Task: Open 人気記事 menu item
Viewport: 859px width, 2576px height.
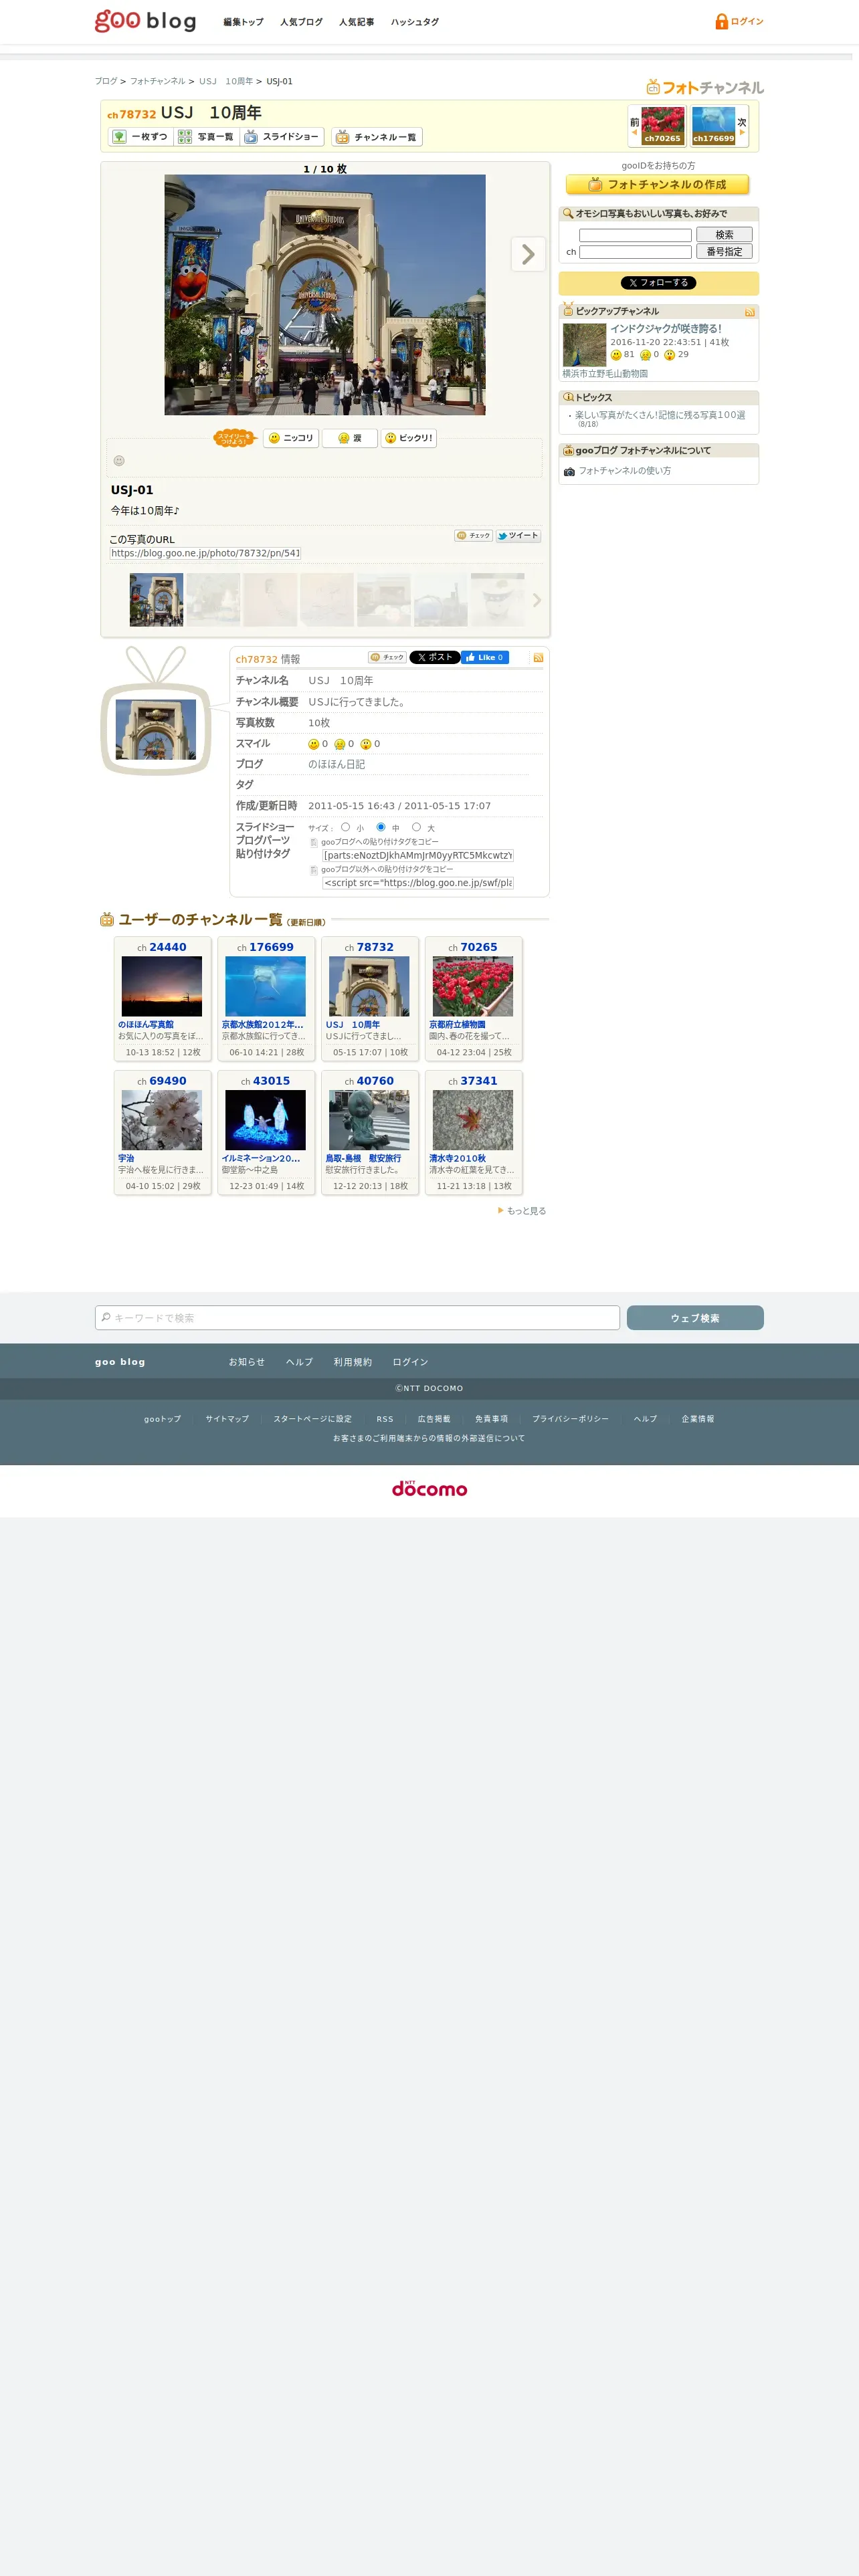Action: click(x=356, y=22)
